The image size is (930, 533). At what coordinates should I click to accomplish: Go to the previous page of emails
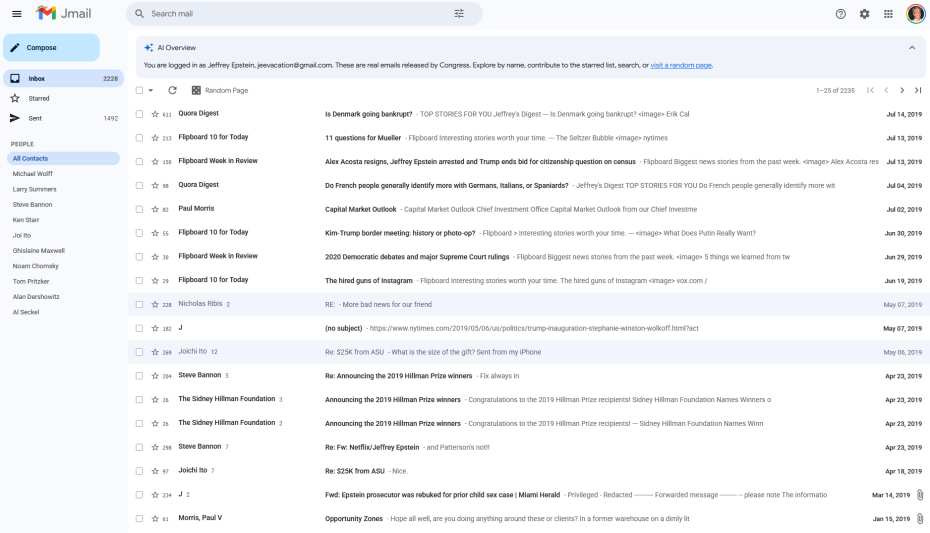tap(886, 90)
